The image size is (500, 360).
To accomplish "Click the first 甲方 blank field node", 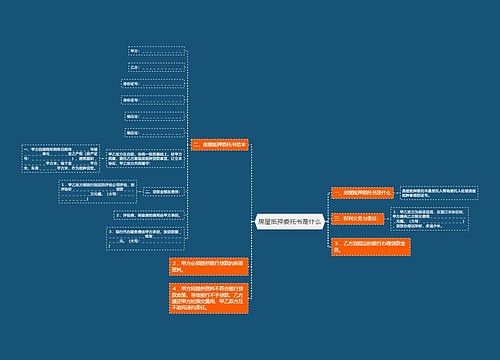I will click(156, 51).
